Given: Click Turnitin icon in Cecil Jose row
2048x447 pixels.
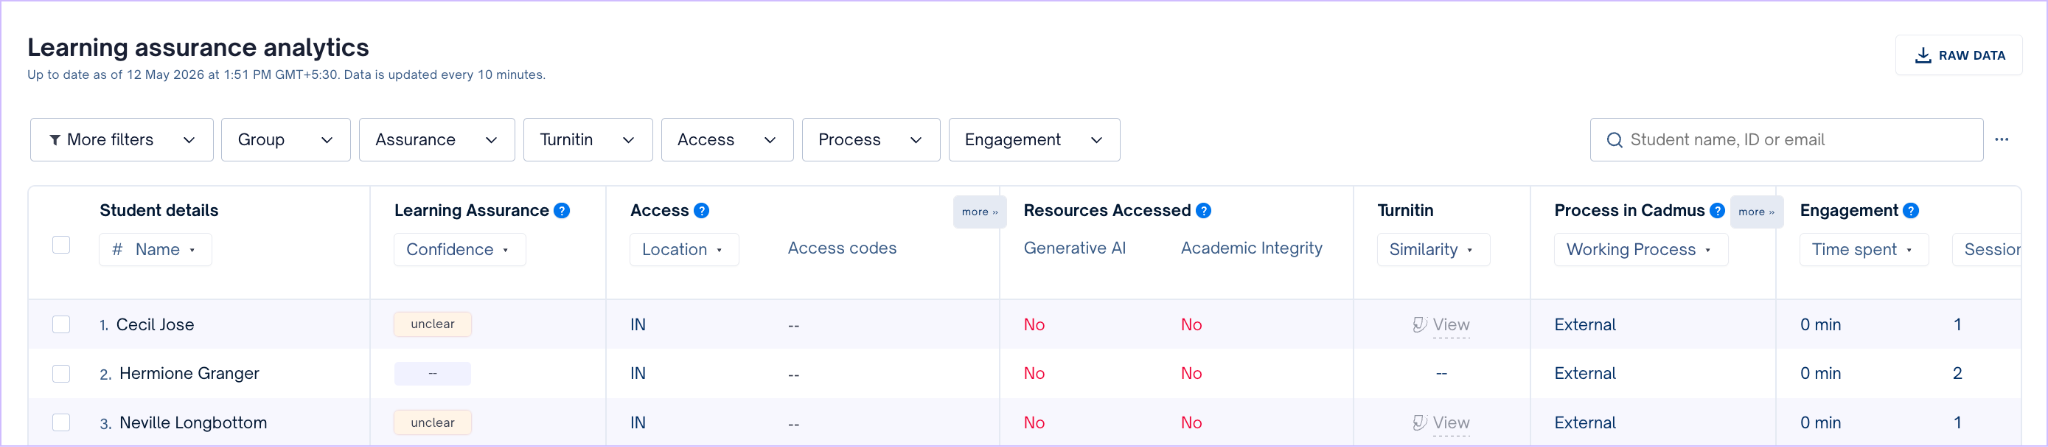Looking at the screenshot, I should (1419, 324).
